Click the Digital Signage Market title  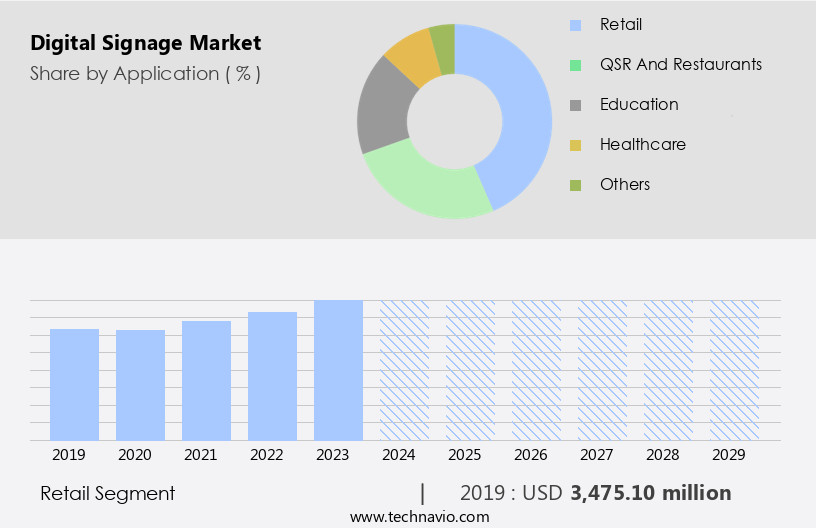pyautogui.click(x=146, y=43)
